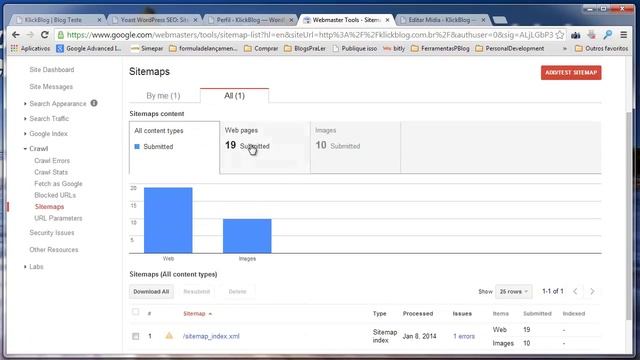Screen dimensions: 640x360
Task: Open the 25 rows dropdown
Action: click(x=513, y=291)
